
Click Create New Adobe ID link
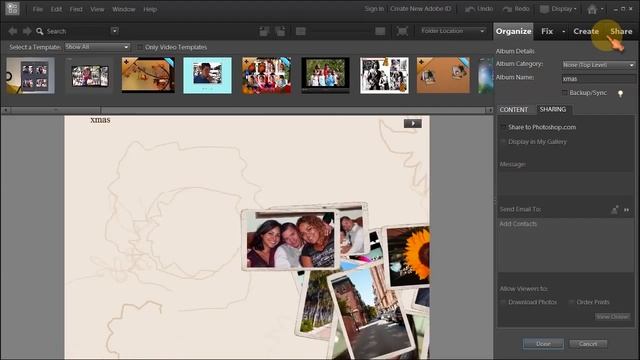coord(420,9)
